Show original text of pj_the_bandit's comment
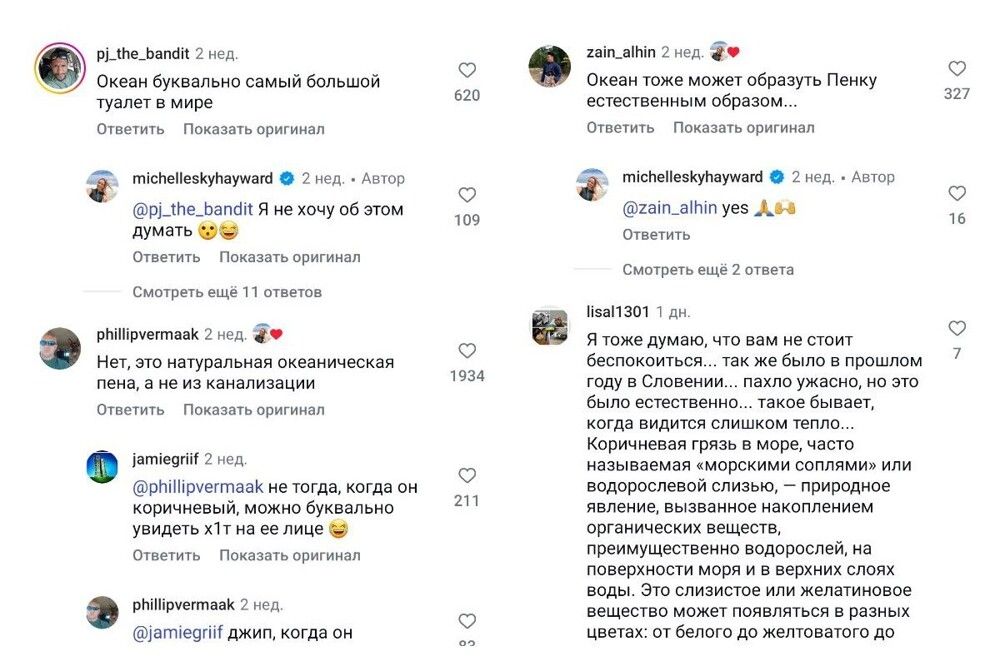The width and height of the screenshot is (1000, 666). point(254,129)
